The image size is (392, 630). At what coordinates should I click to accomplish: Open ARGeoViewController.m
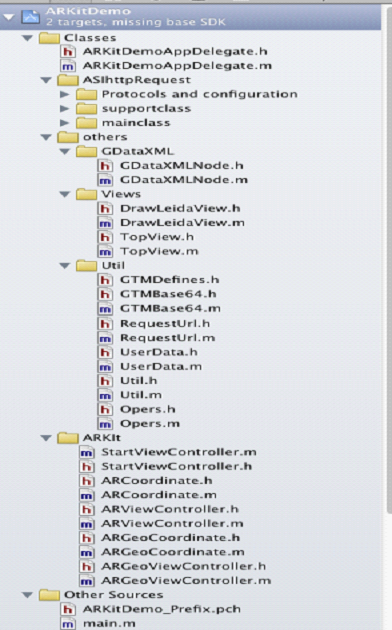(186, 581)
